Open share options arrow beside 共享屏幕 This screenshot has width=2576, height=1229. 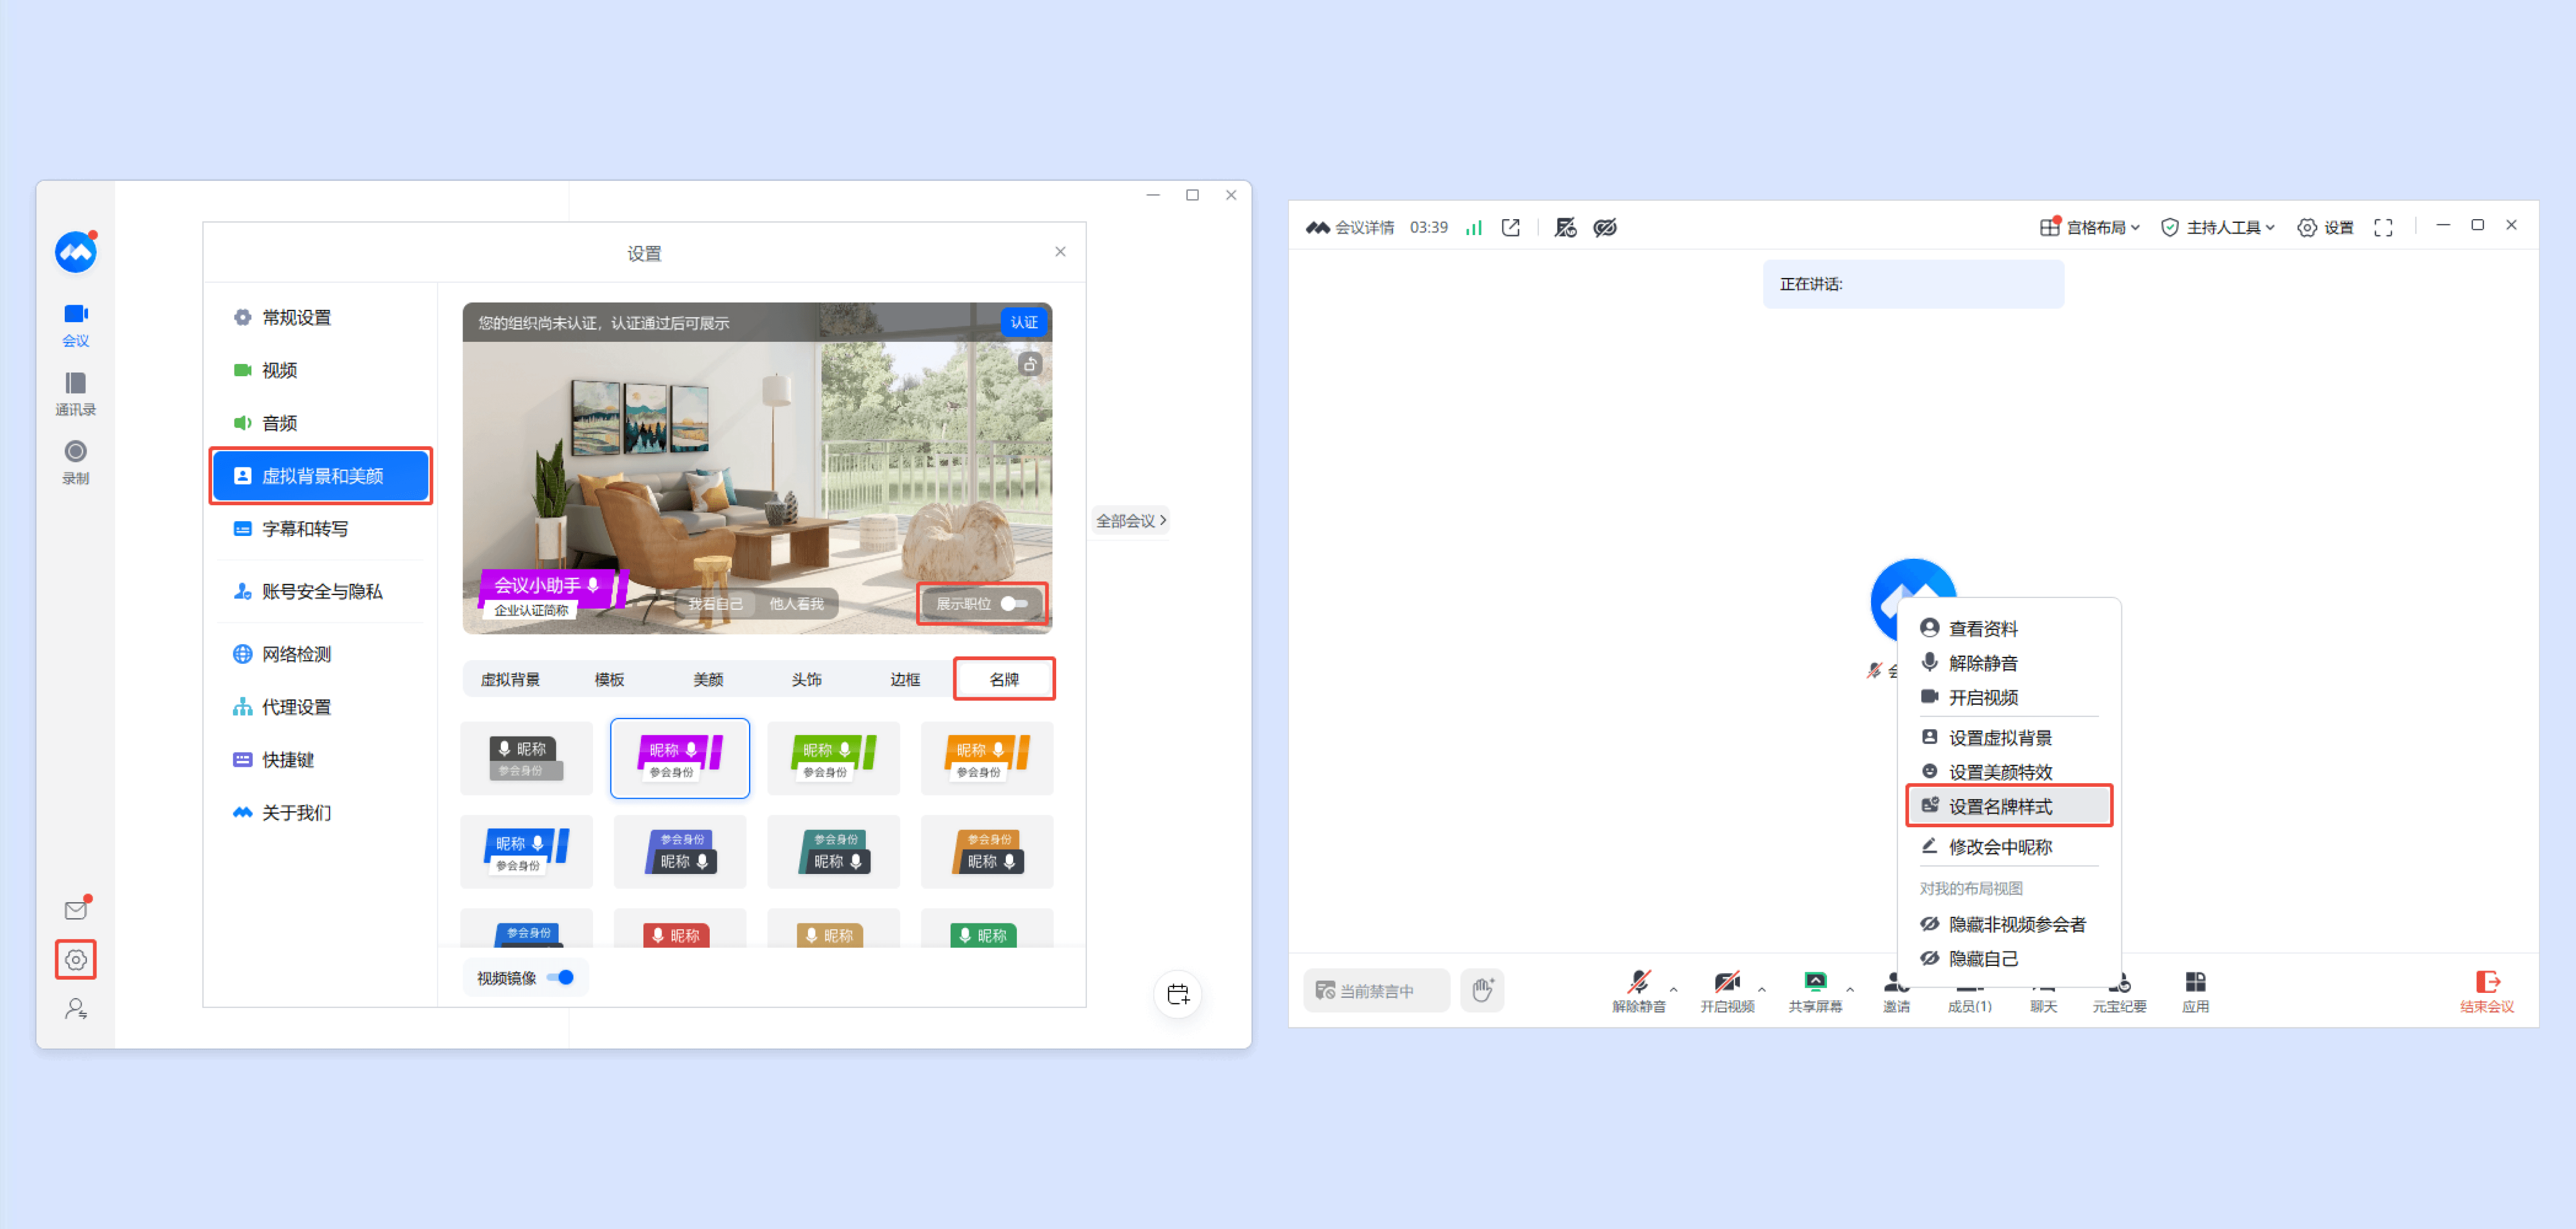(1850, 989)
